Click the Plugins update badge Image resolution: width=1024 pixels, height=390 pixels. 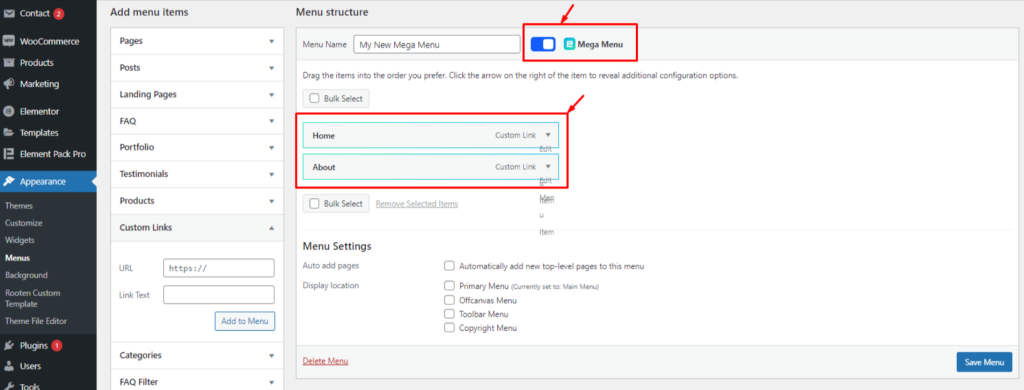57,345
